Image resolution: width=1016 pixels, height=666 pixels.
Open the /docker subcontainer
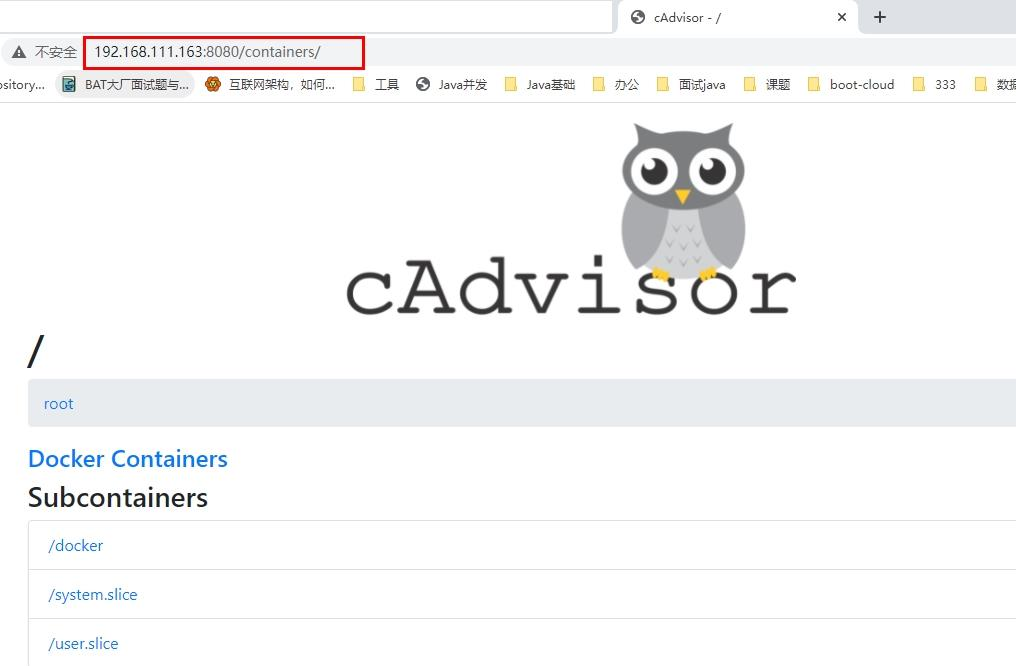coord(76,545)
